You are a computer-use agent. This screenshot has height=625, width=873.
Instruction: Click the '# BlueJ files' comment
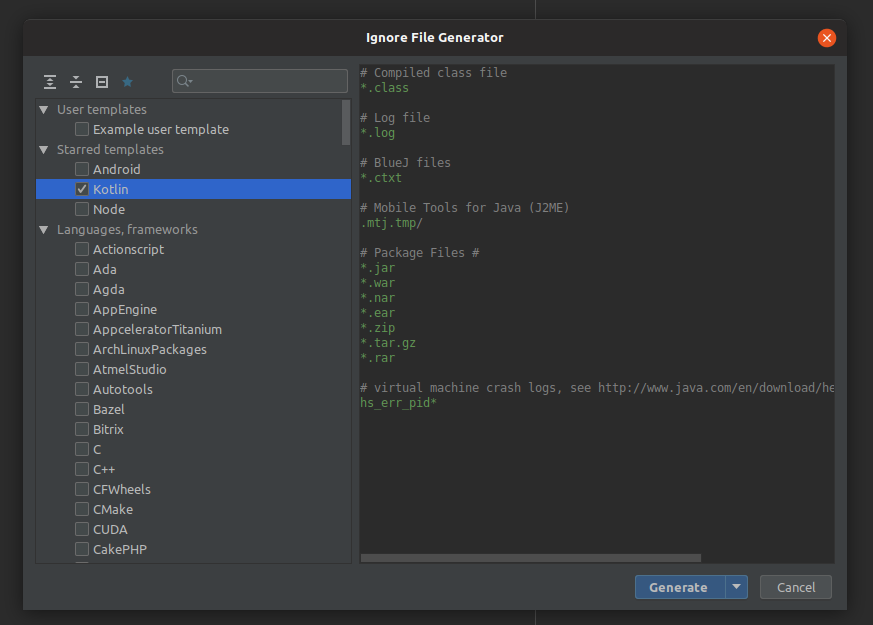(405, 163)
